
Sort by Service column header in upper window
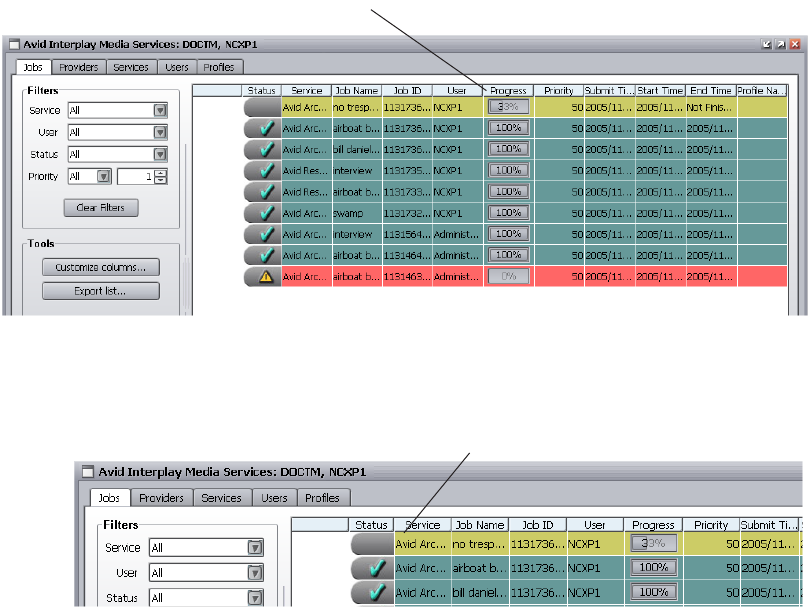pos(307,90)
